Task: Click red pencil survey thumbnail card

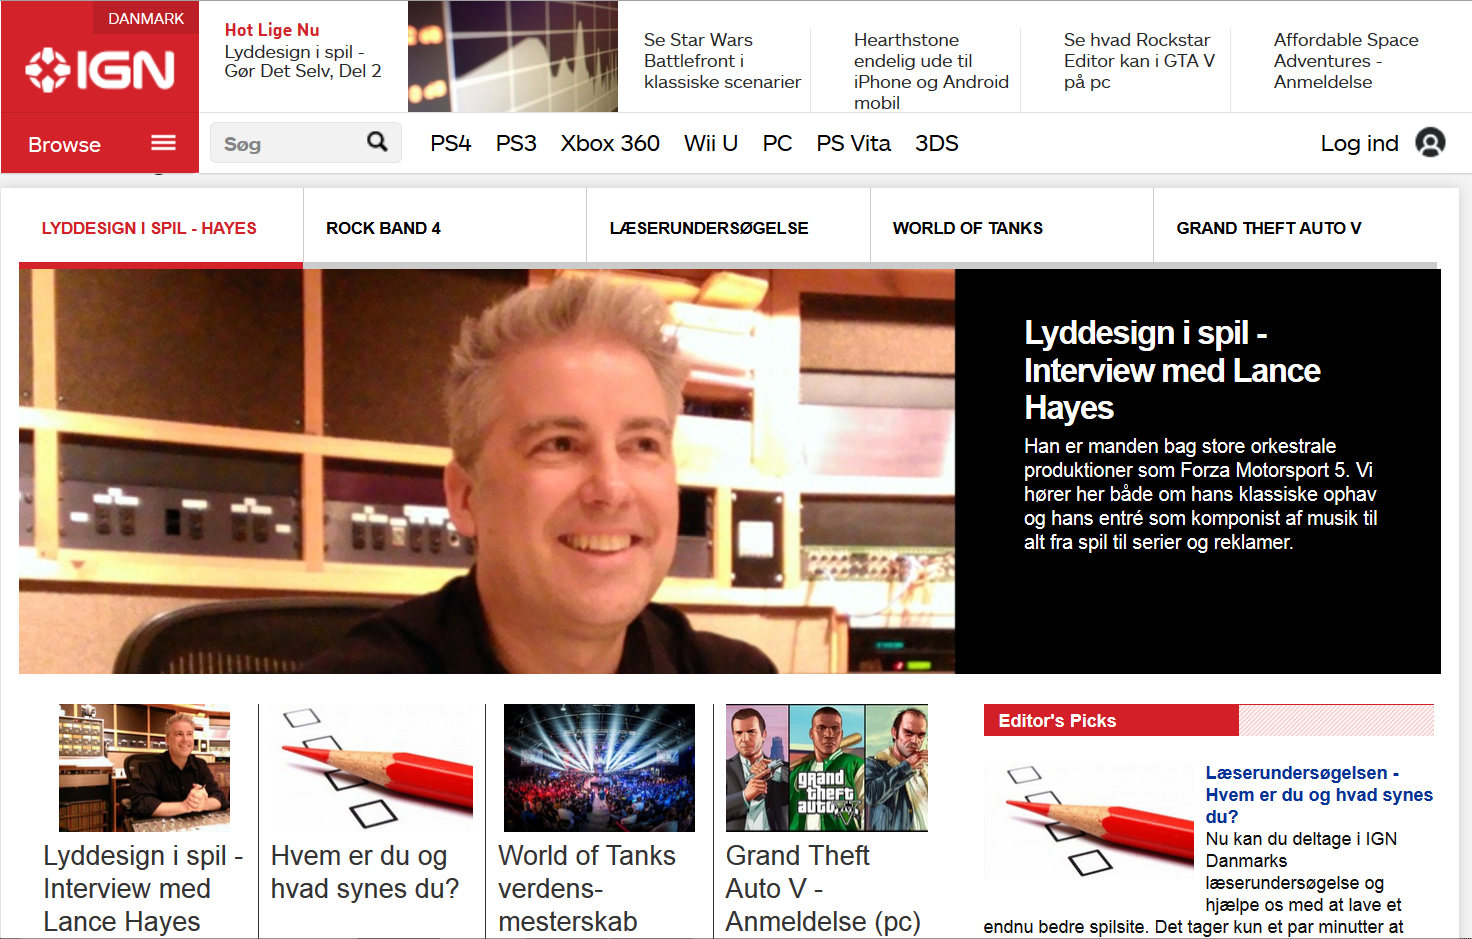Action: click(372, 768)
